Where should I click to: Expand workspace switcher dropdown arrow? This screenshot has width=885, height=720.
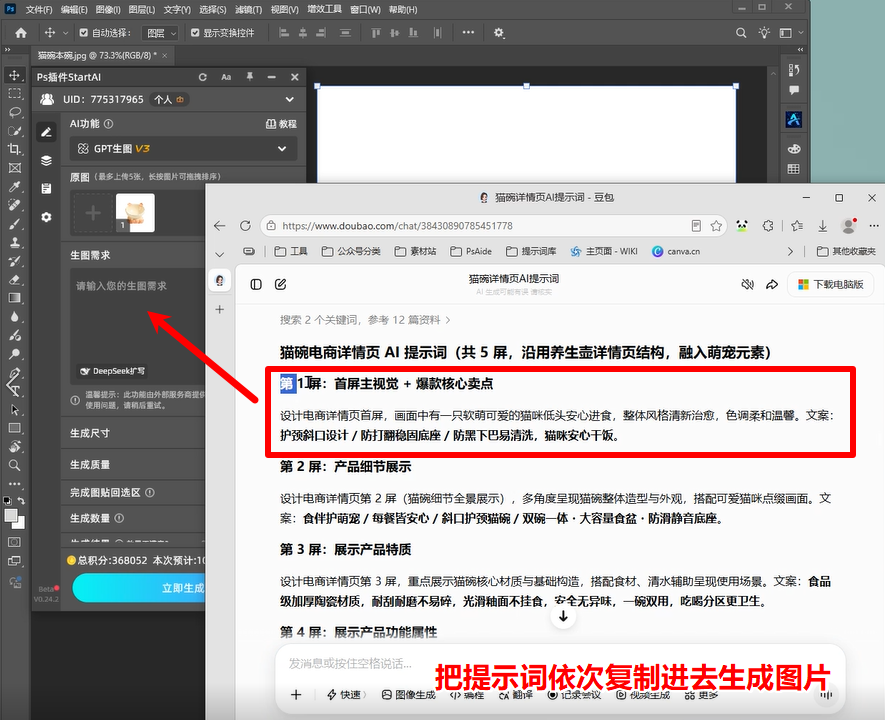point(800,33)
